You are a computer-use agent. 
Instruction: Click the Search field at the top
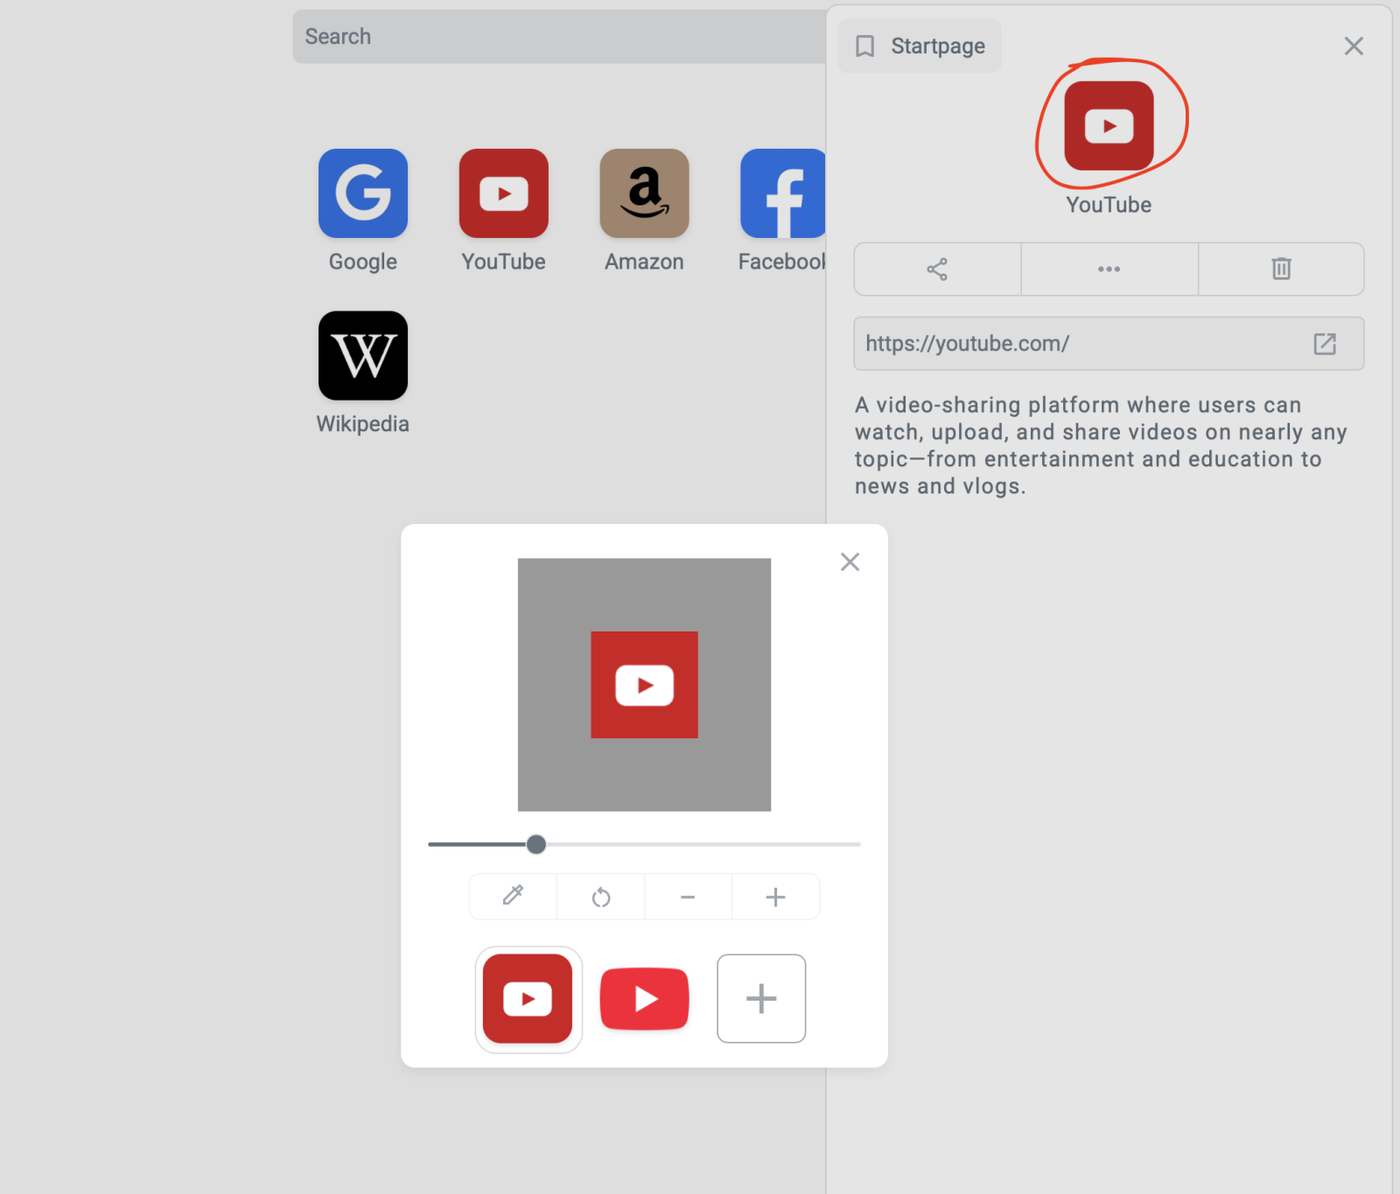(560, 37)
